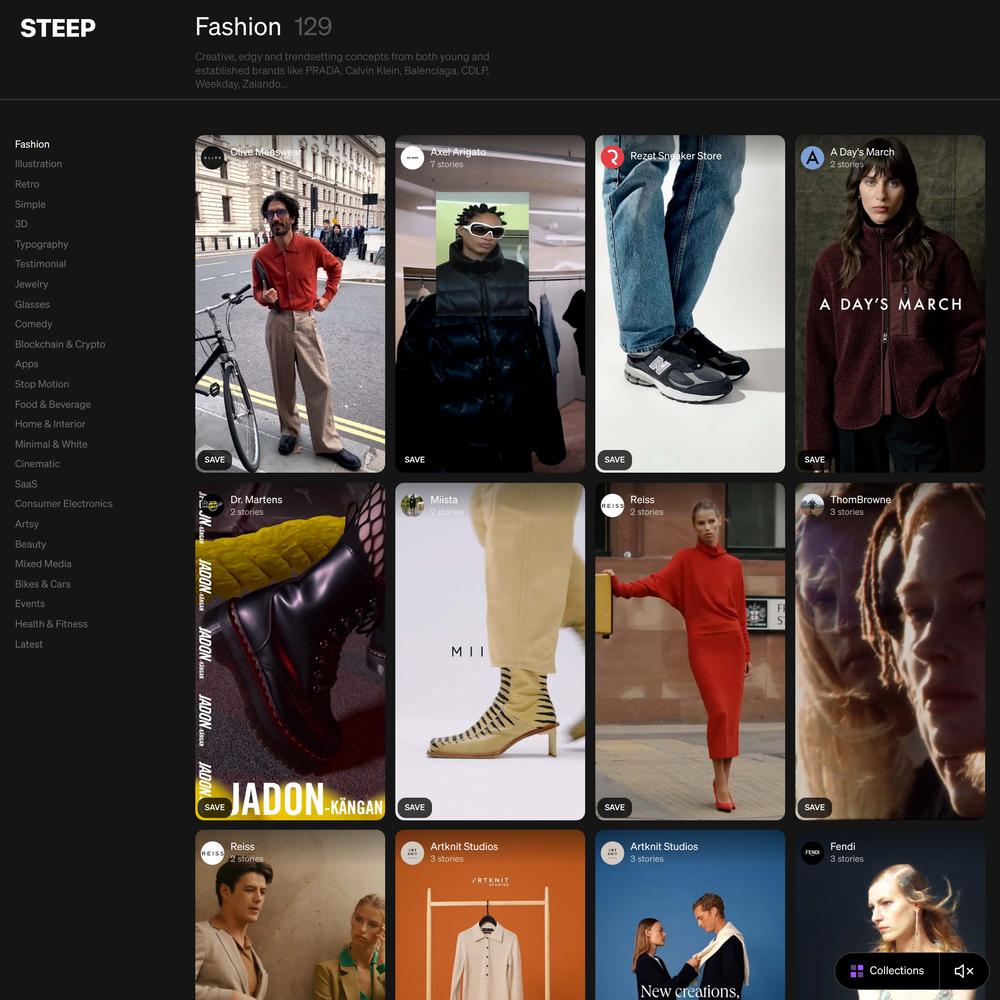Save the A Day's March story
Screen dimensions: 1000x1000
(814, 460)
